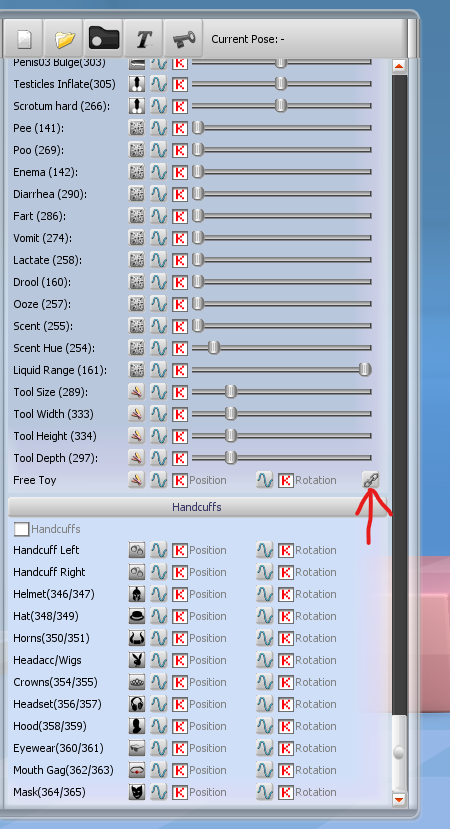Click the 'Tool Width (333)' label
Viewport: 450px width, 829px height.
pos(53,414)
